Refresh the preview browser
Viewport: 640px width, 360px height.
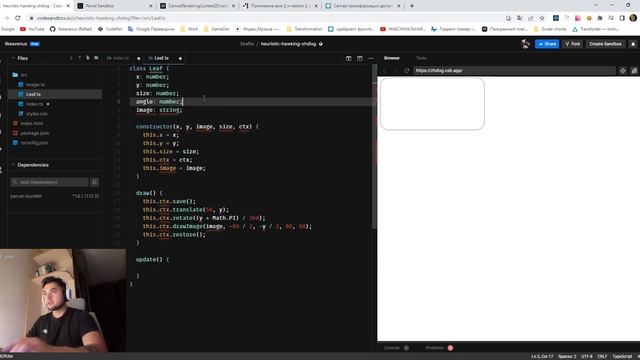[407, 71]
